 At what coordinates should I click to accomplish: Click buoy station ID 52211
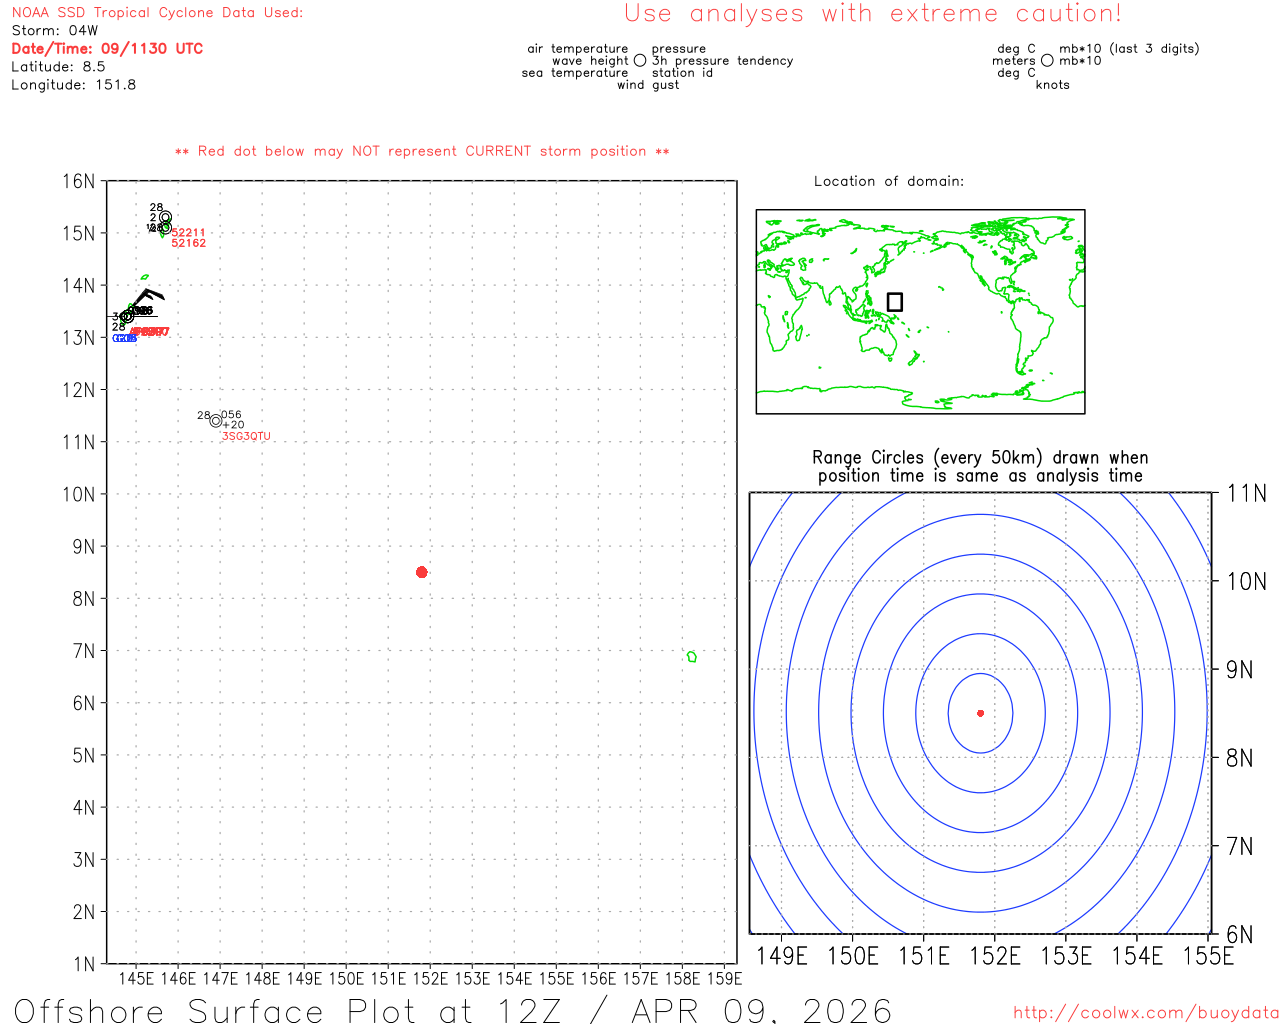tap(188, 233)
